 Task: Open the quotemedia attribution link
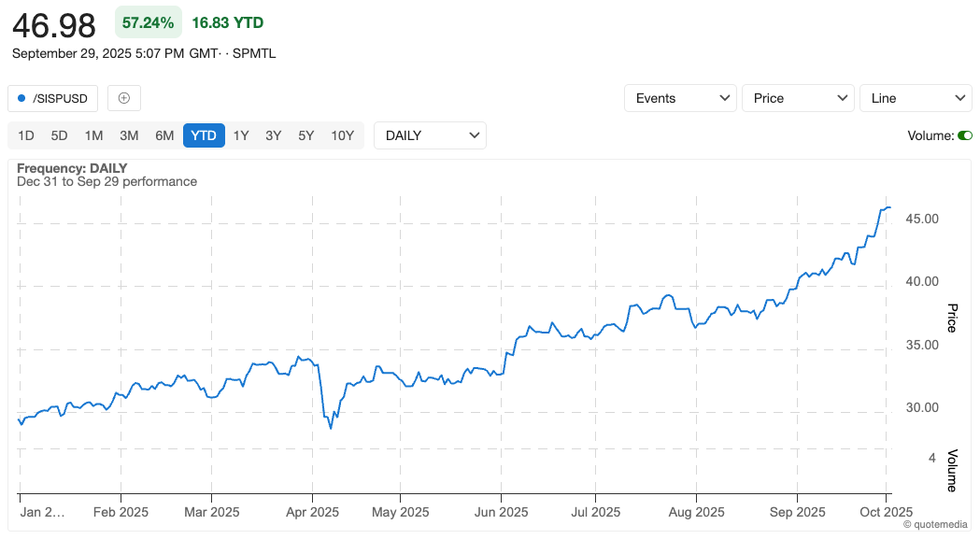(x=935, y=524)
